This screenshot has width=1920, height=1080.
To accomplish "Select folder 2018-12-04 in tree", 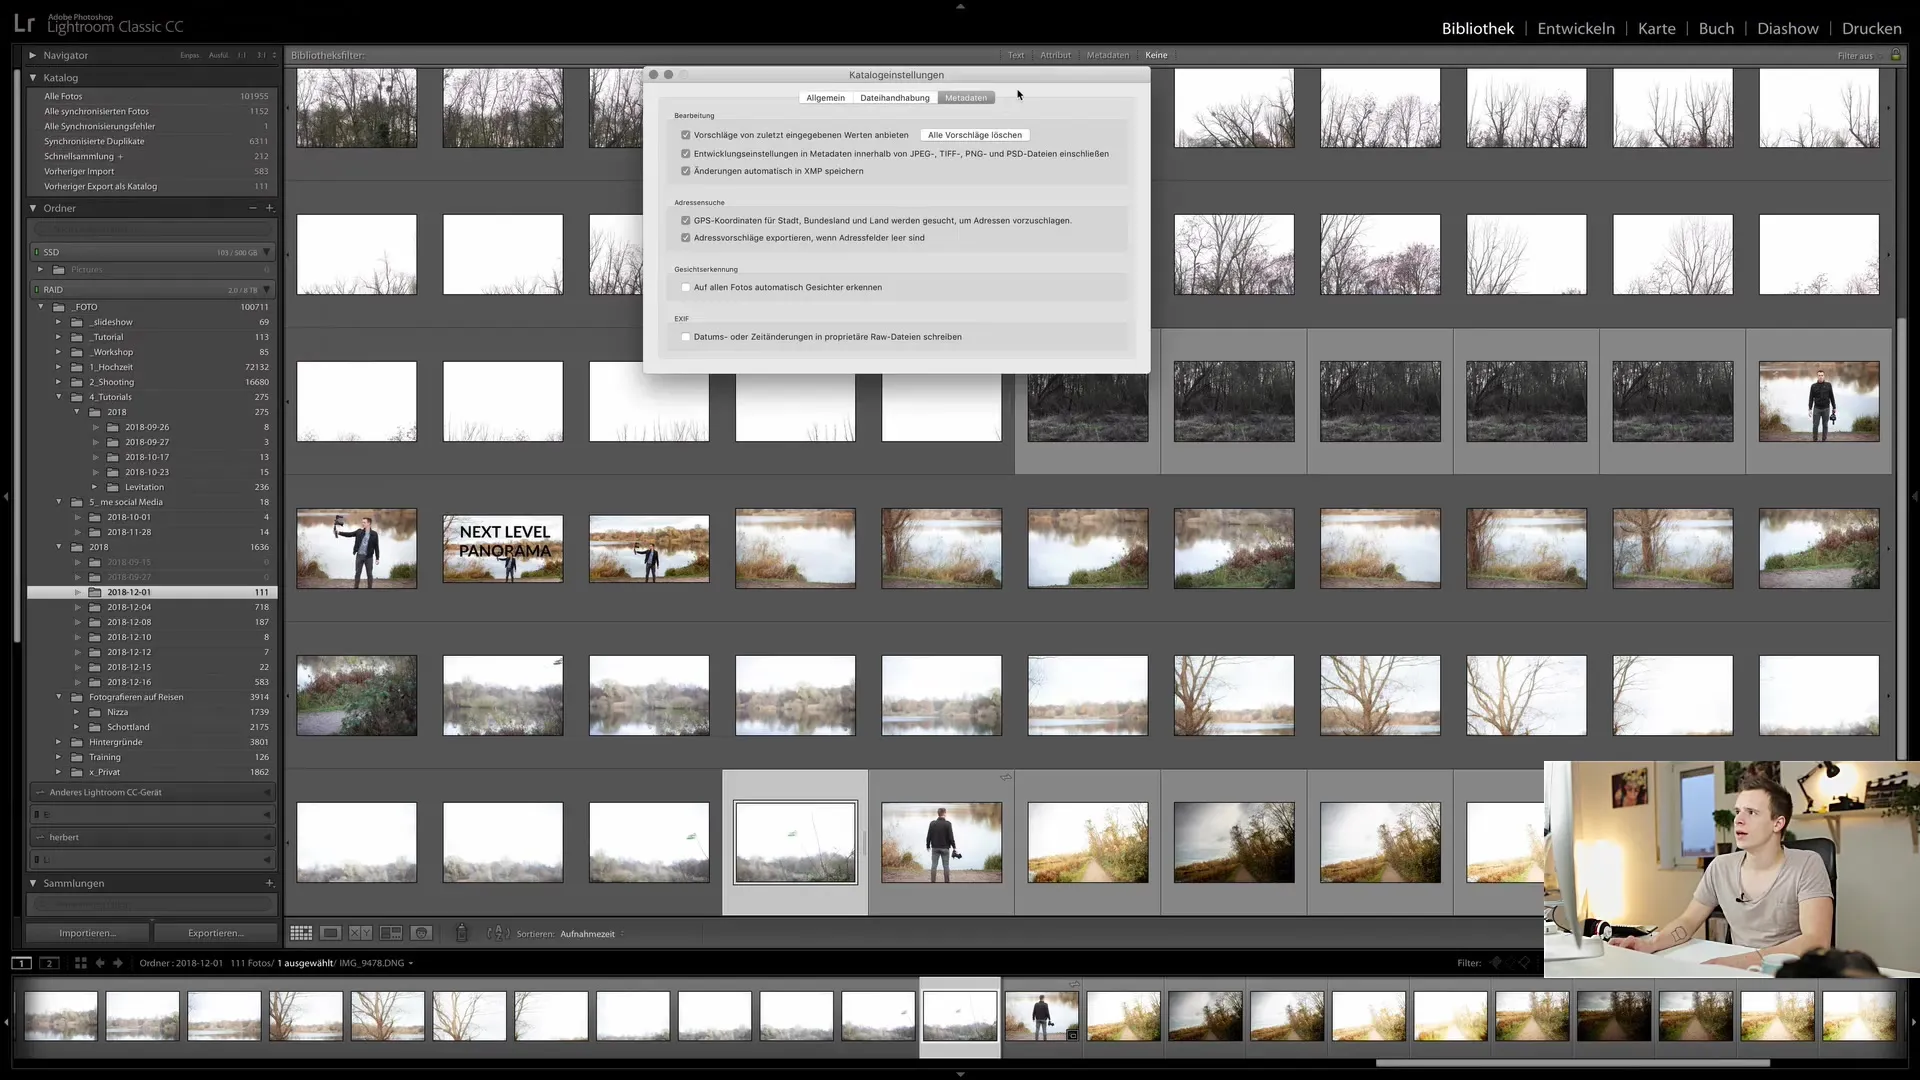I will (x=152, y=607).
